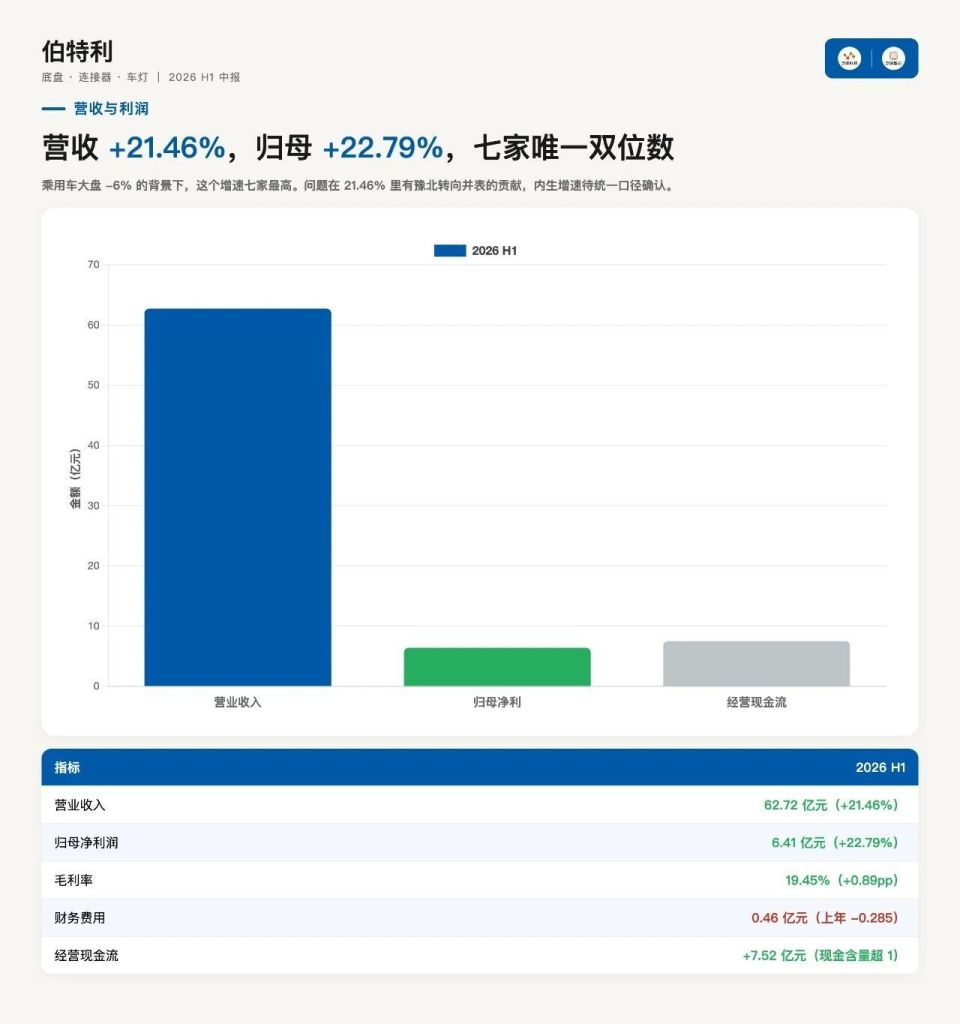Click the y-axis tick label 10
Screen dimensions: 960x1024
point(93,626)
